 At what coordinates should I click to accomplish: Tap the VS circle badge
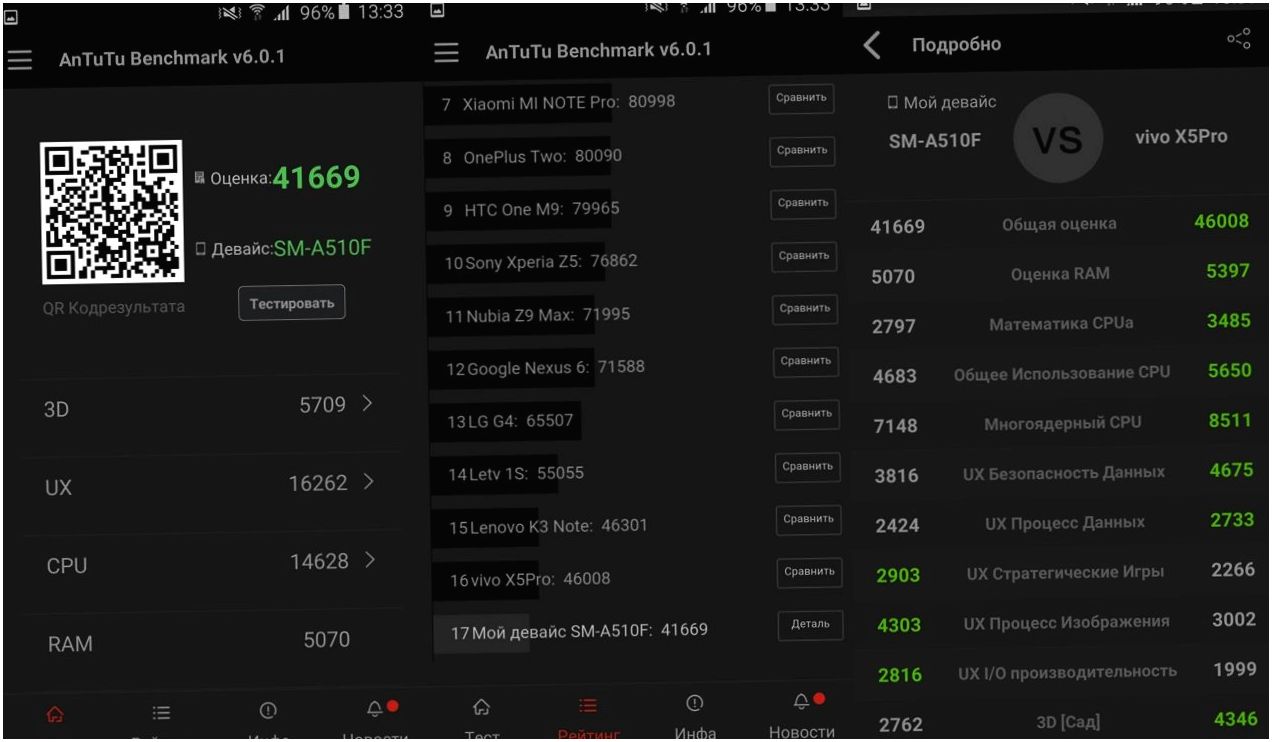1058,139
